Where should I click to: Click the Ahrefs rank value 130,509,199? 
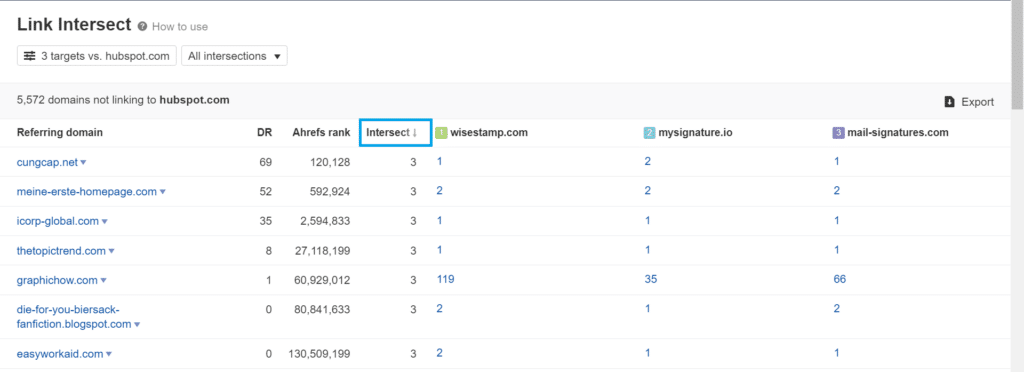click(319, 354)
